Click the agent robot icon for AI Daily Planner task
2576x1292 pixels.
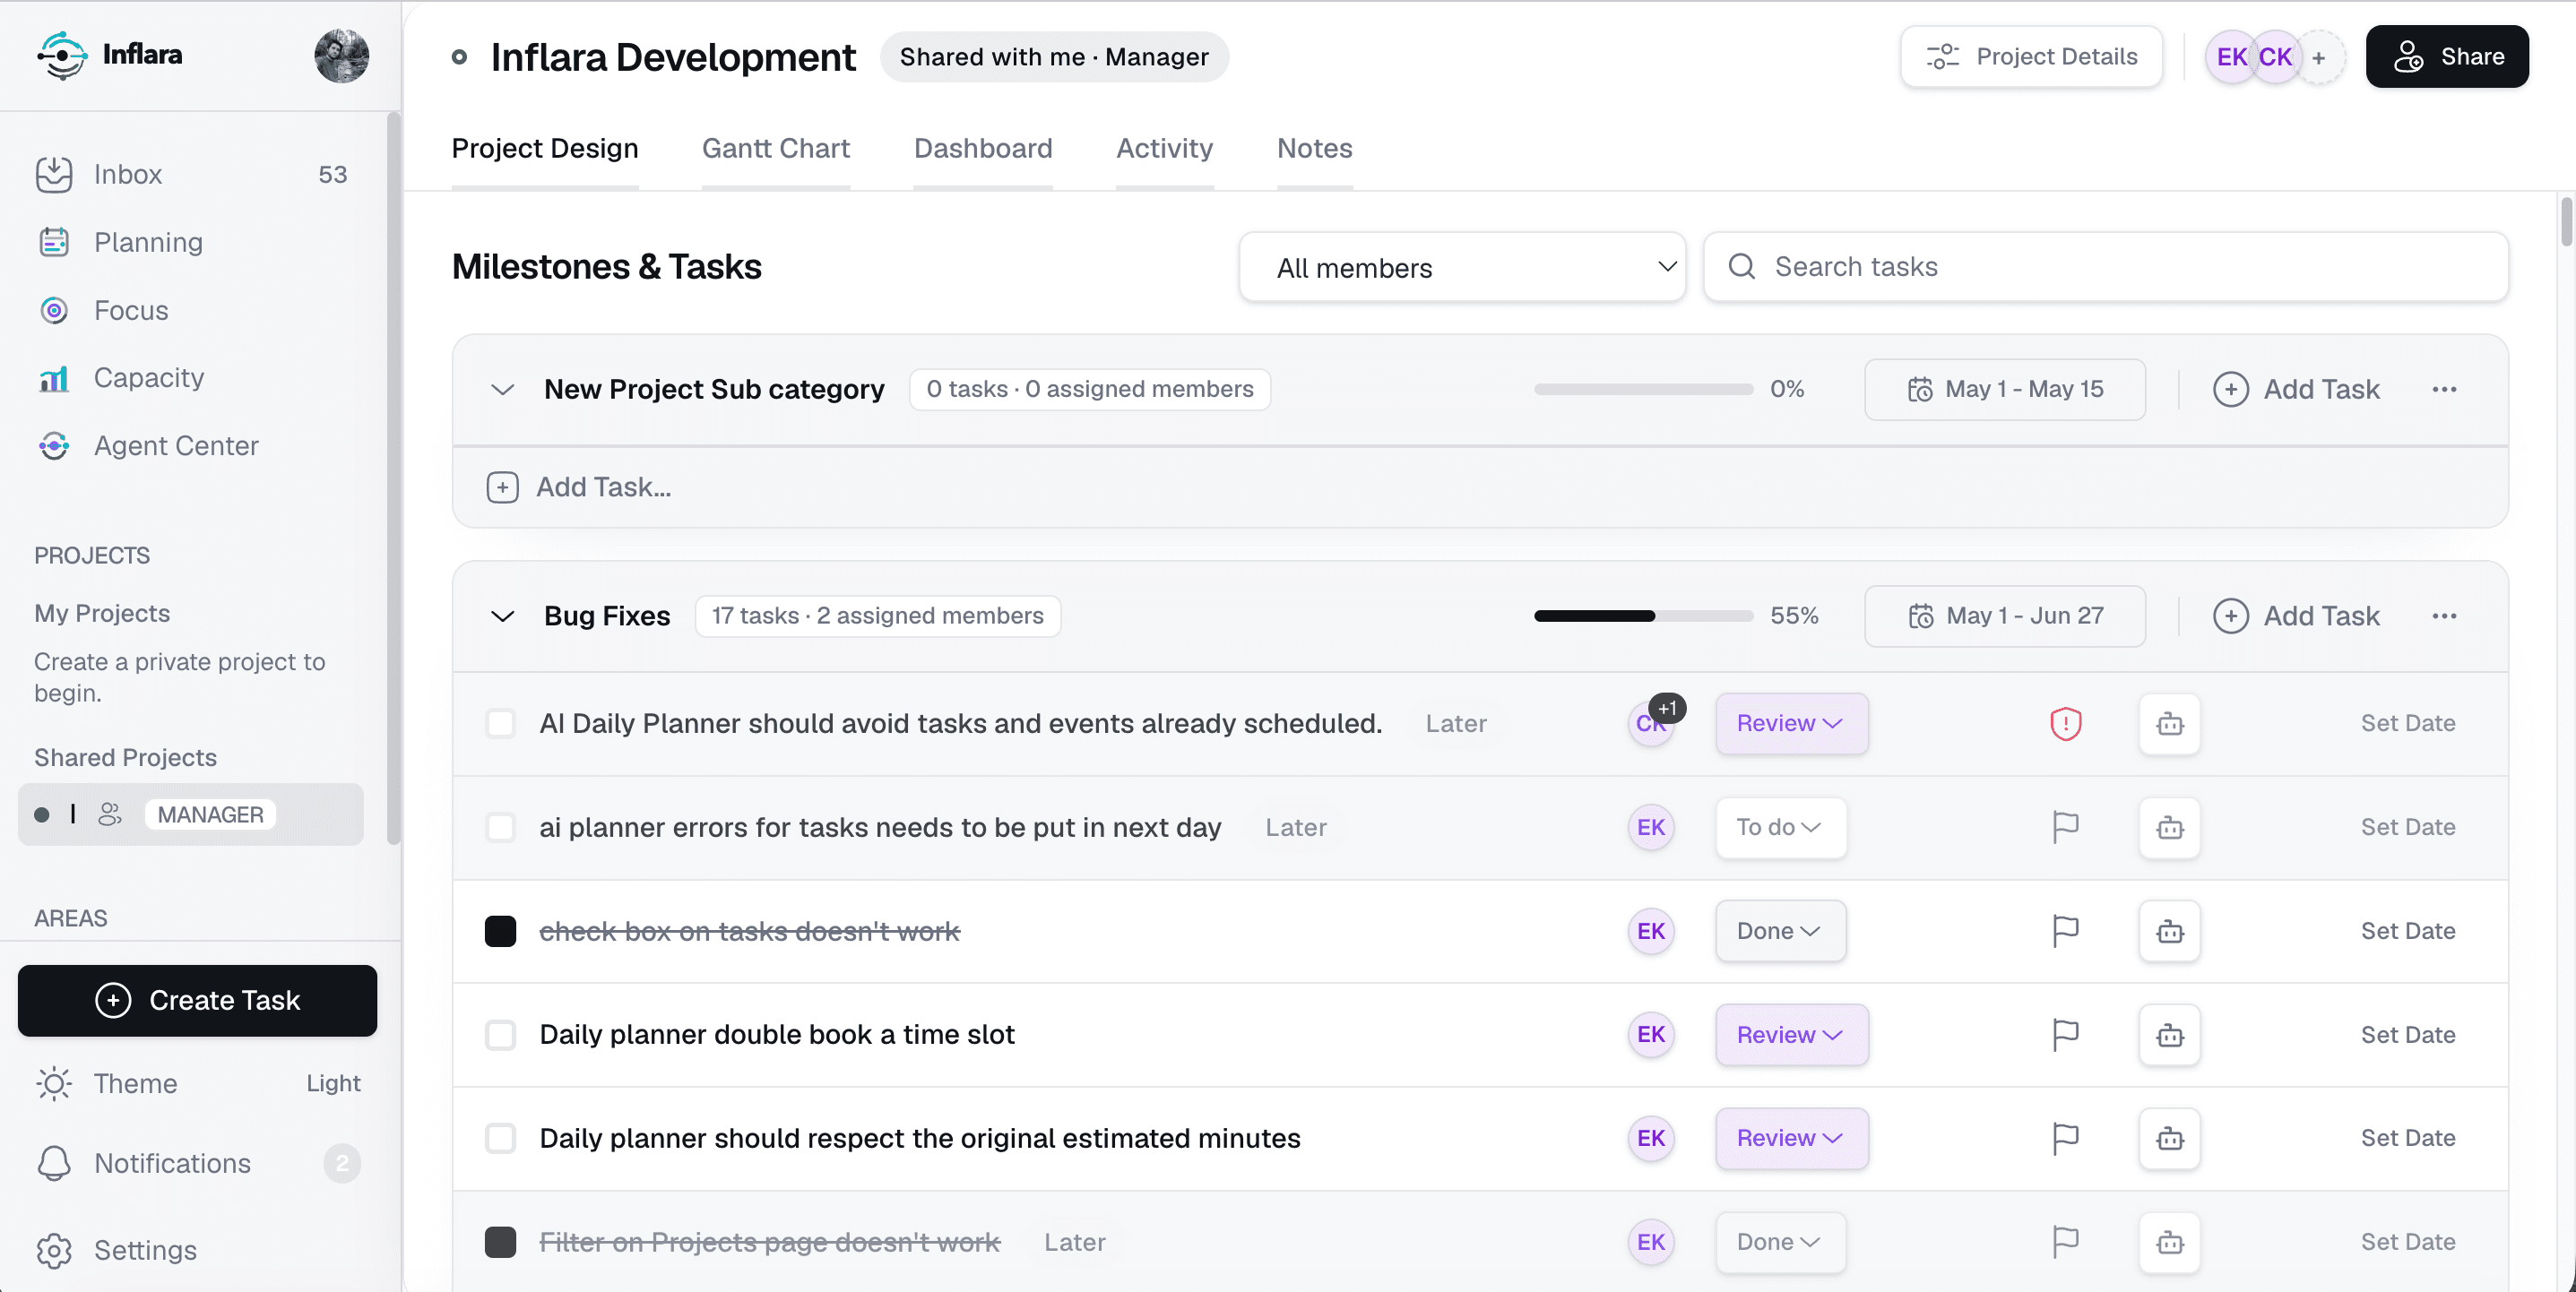[2169, 723]
